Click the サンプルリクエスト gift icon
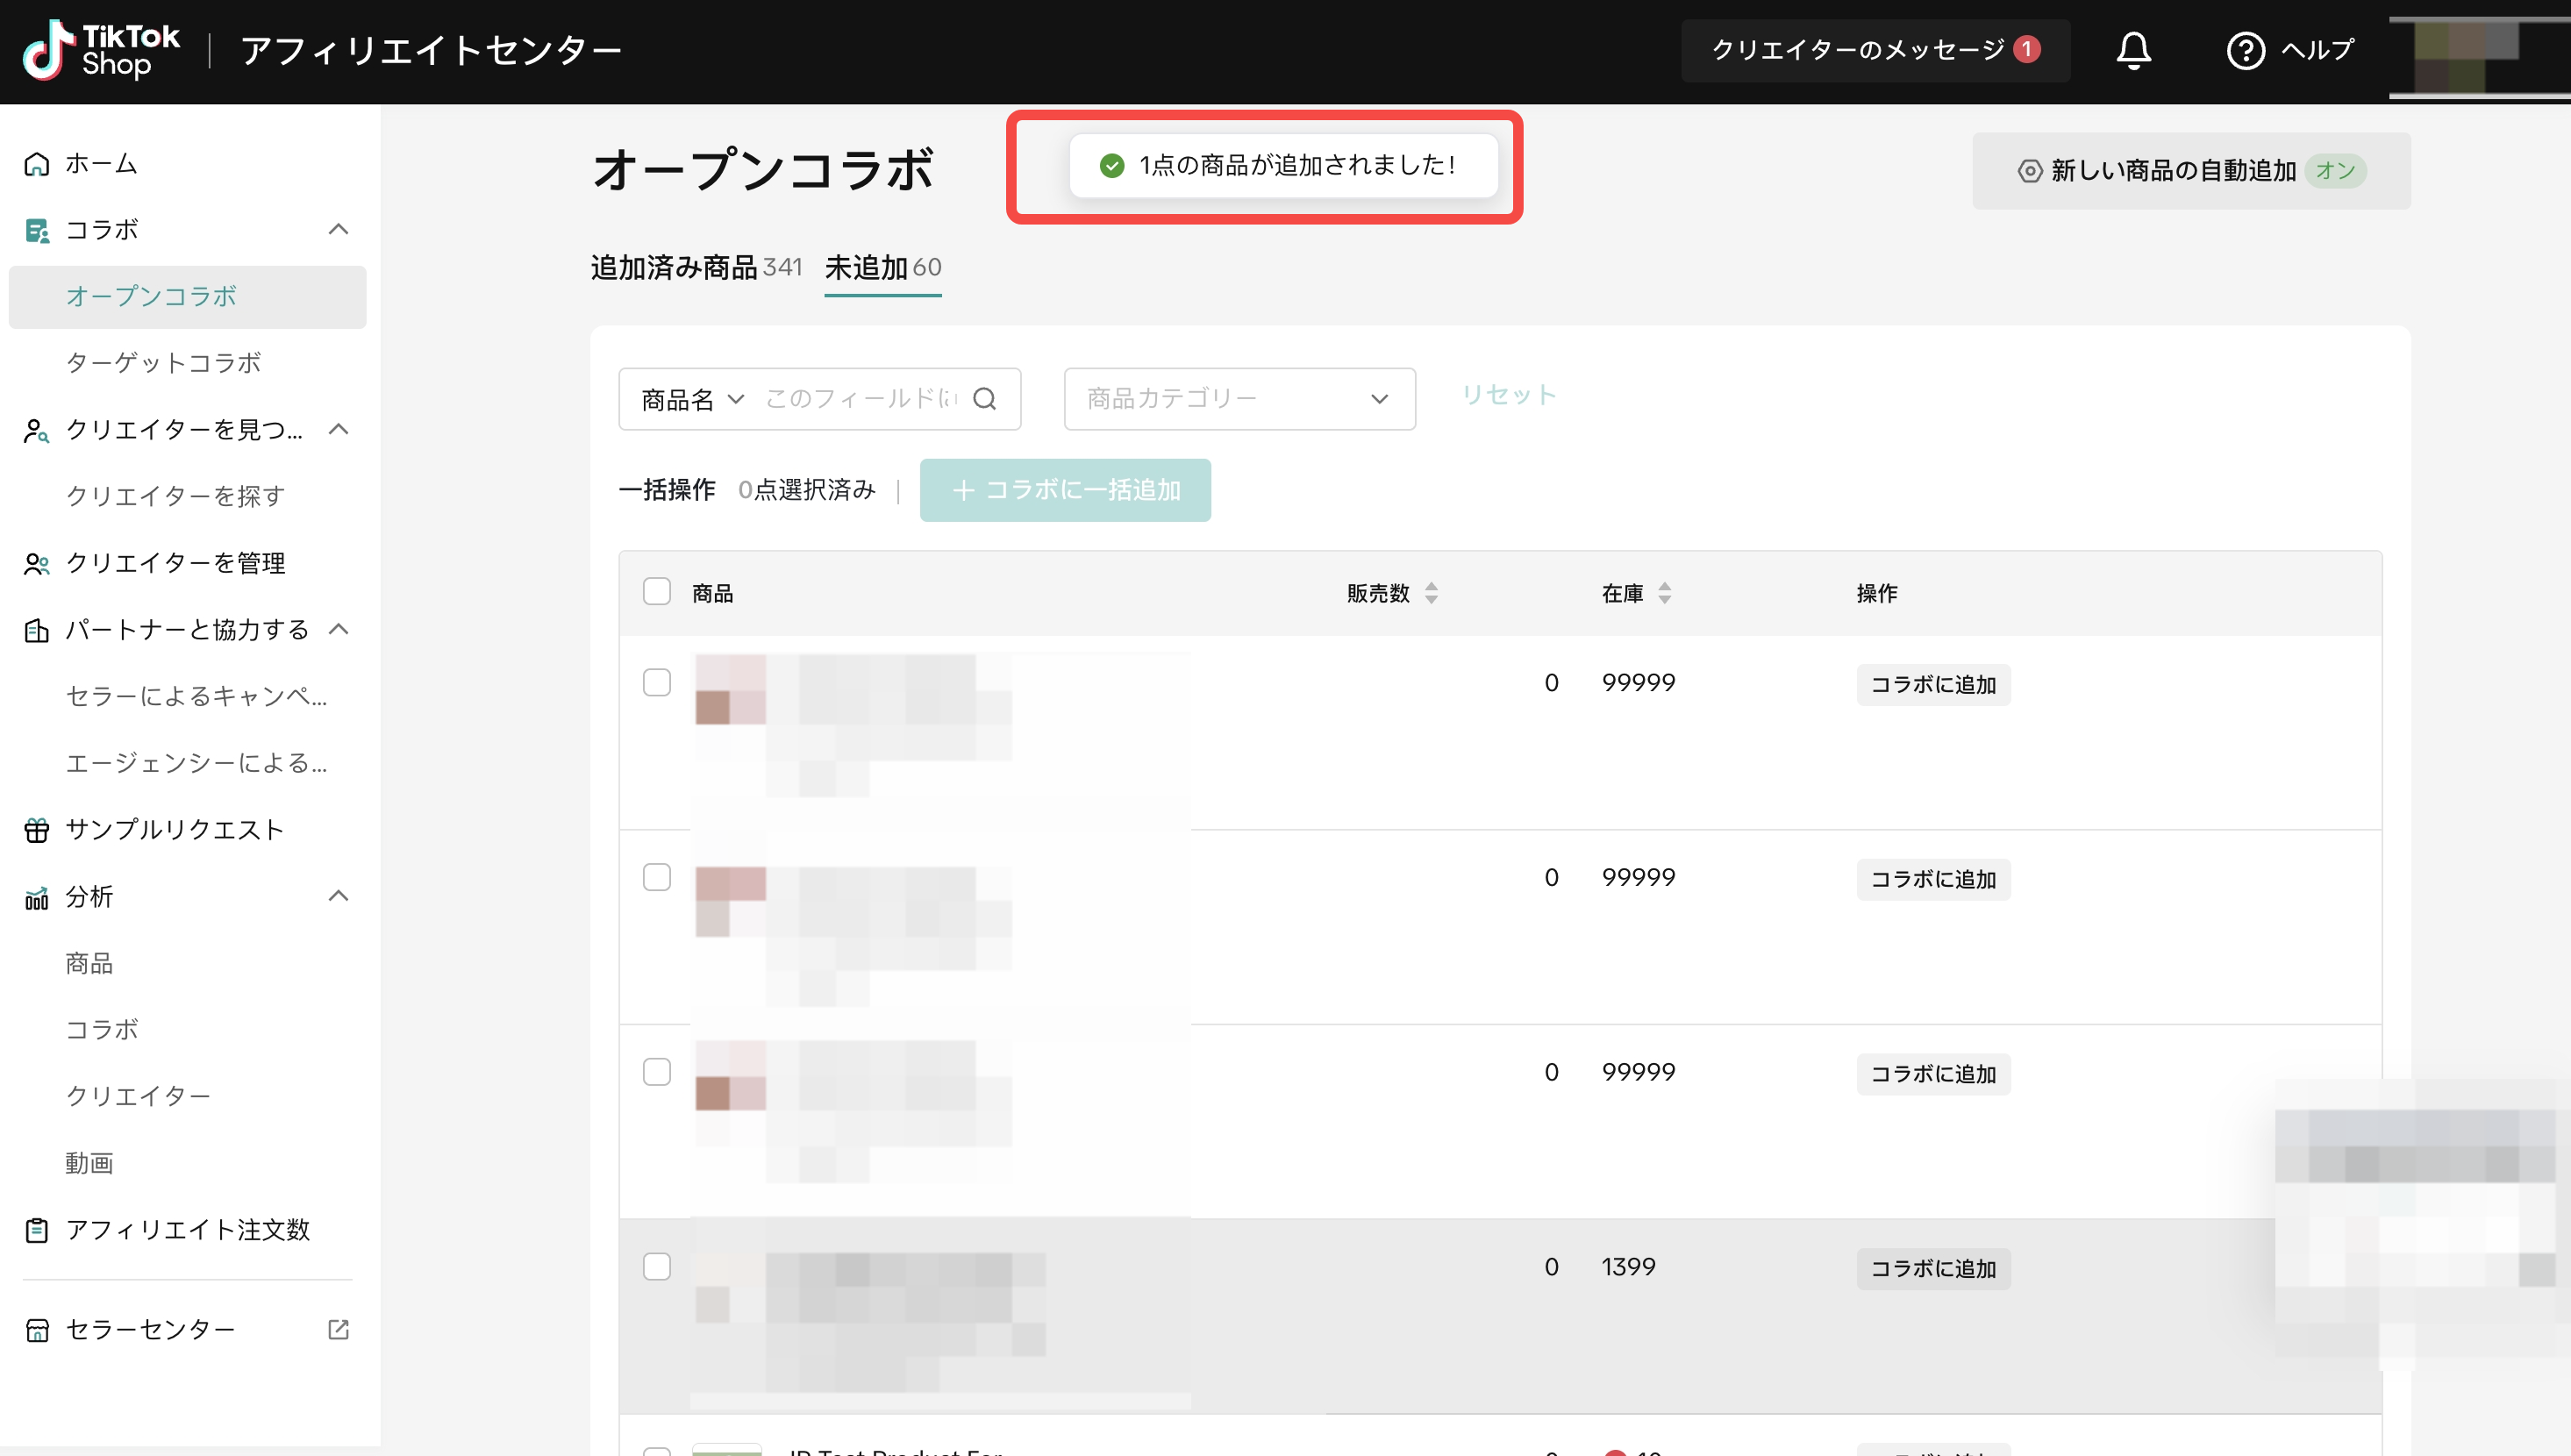The image size is (2571, 1456). tap(37, 830)
